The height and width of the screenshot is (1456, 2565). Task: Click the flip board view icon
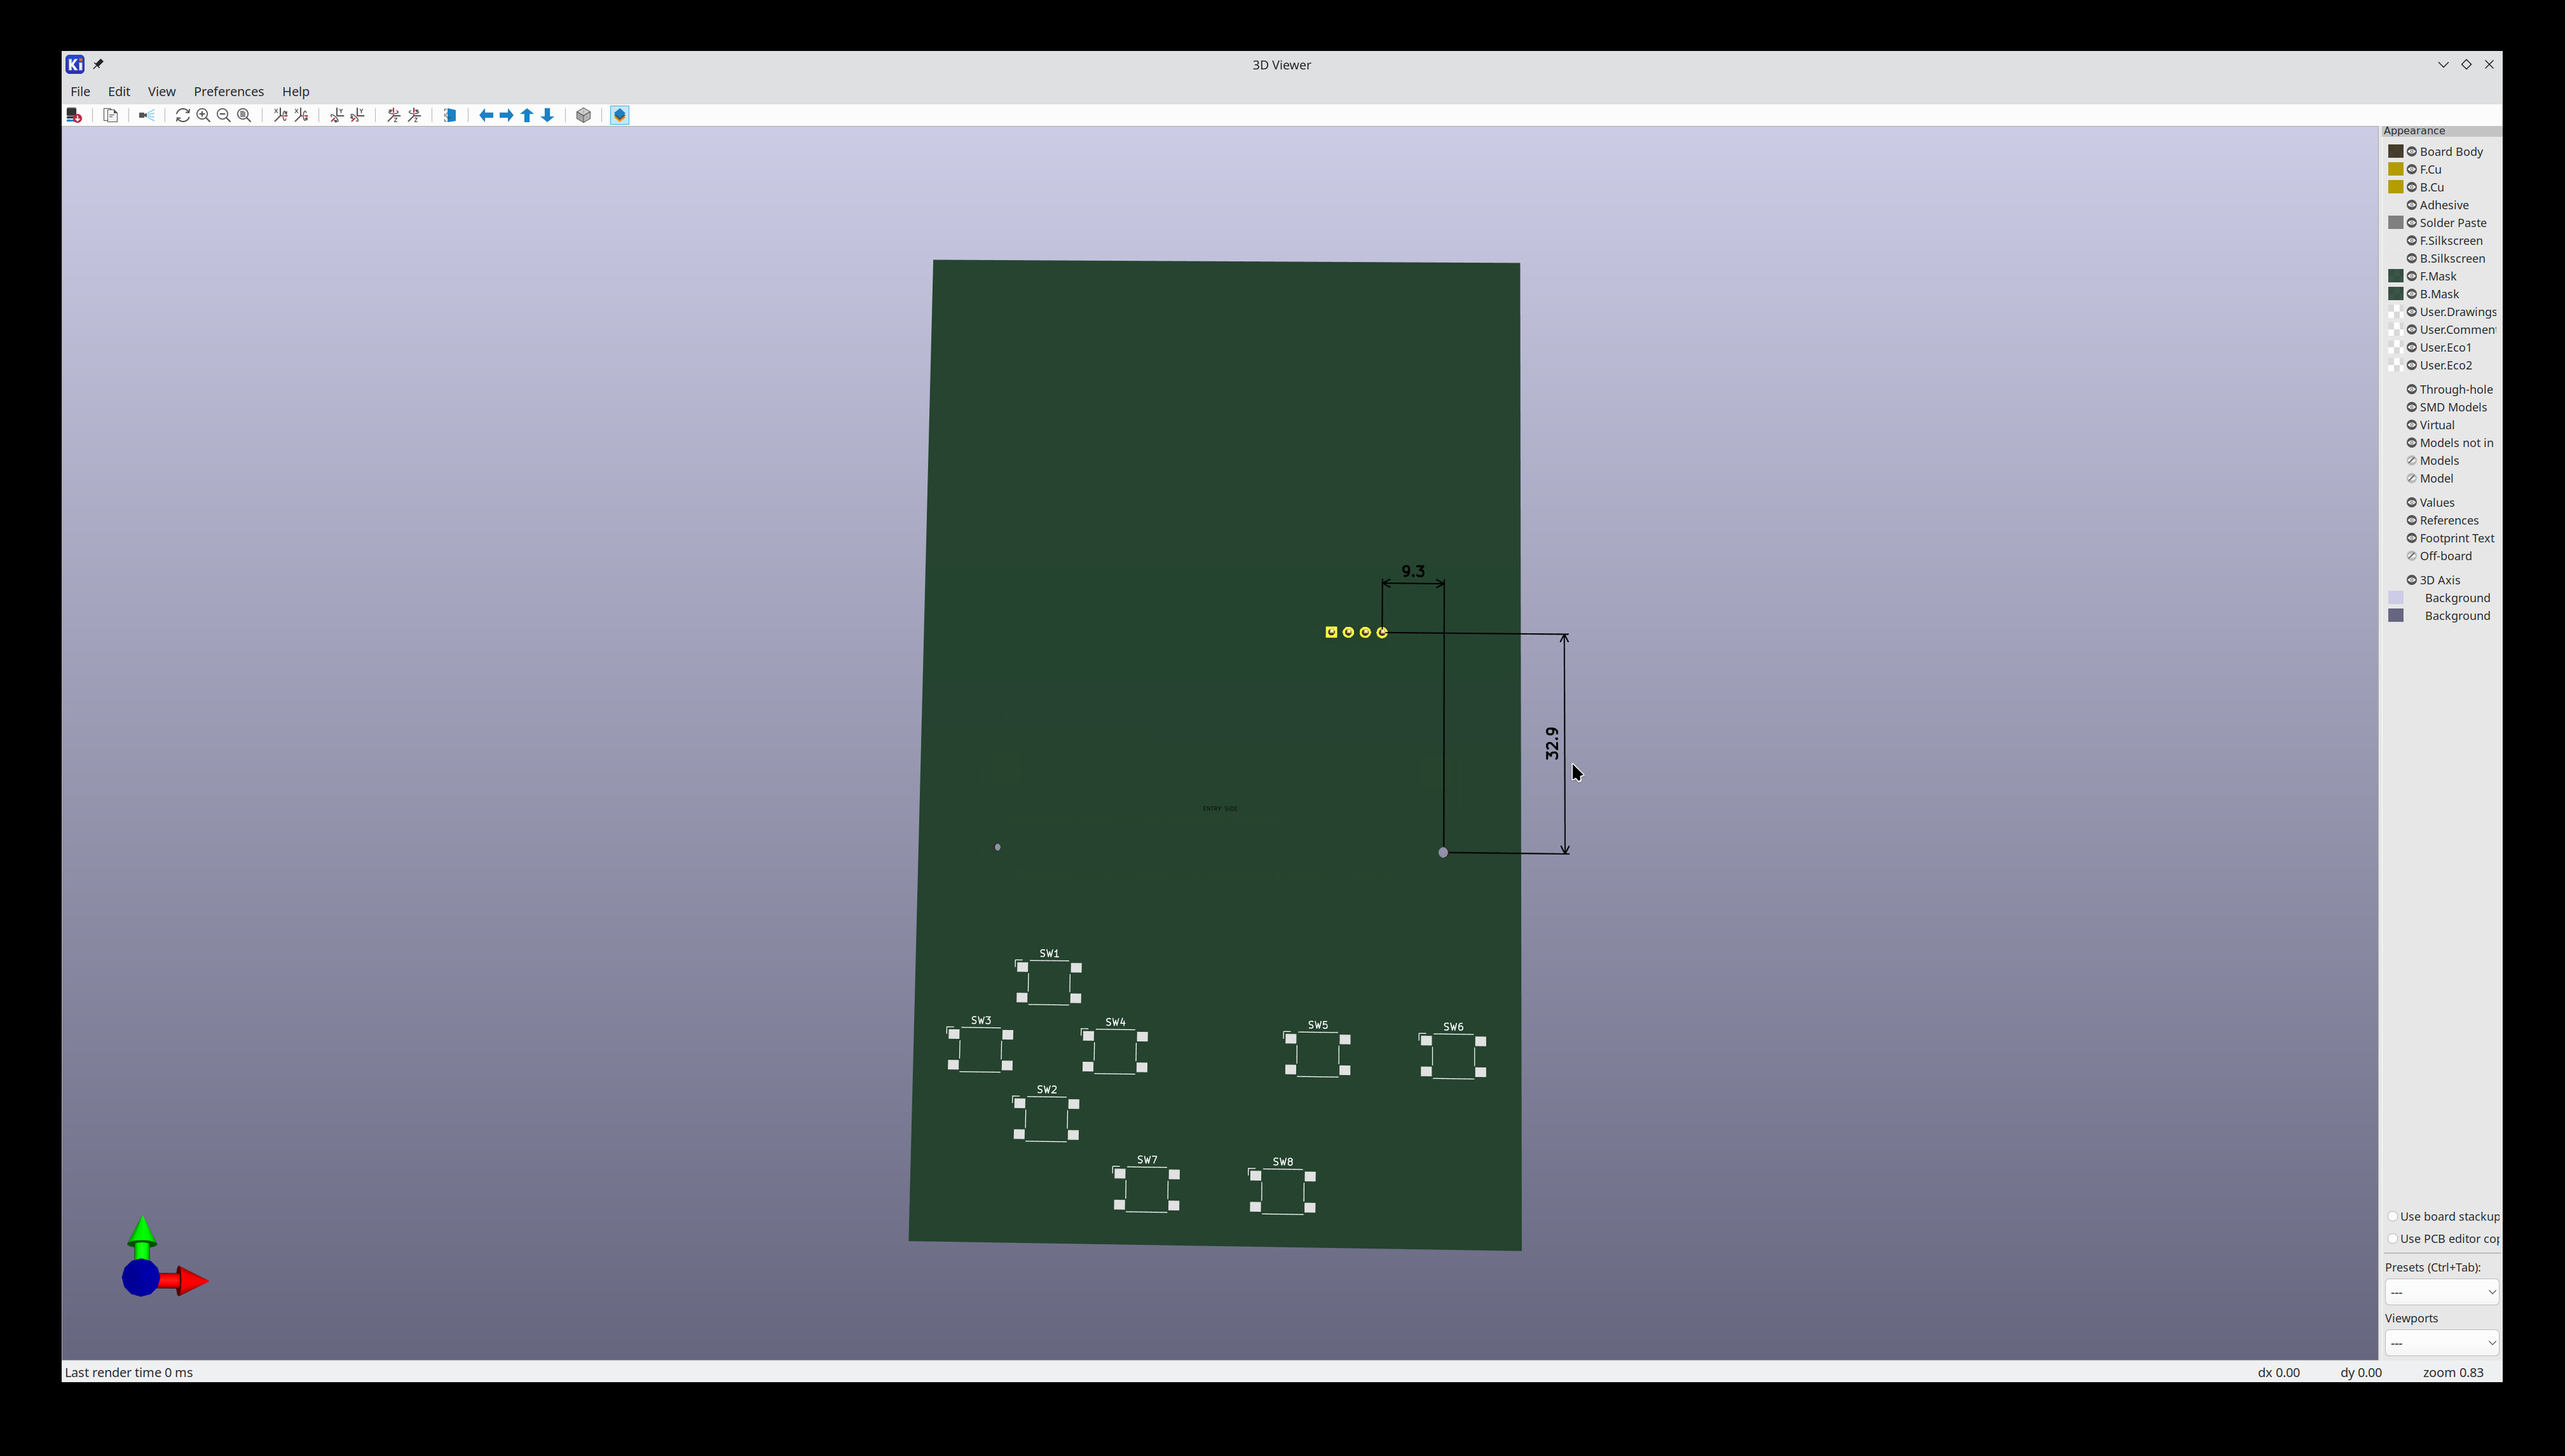tap(450, 115)
